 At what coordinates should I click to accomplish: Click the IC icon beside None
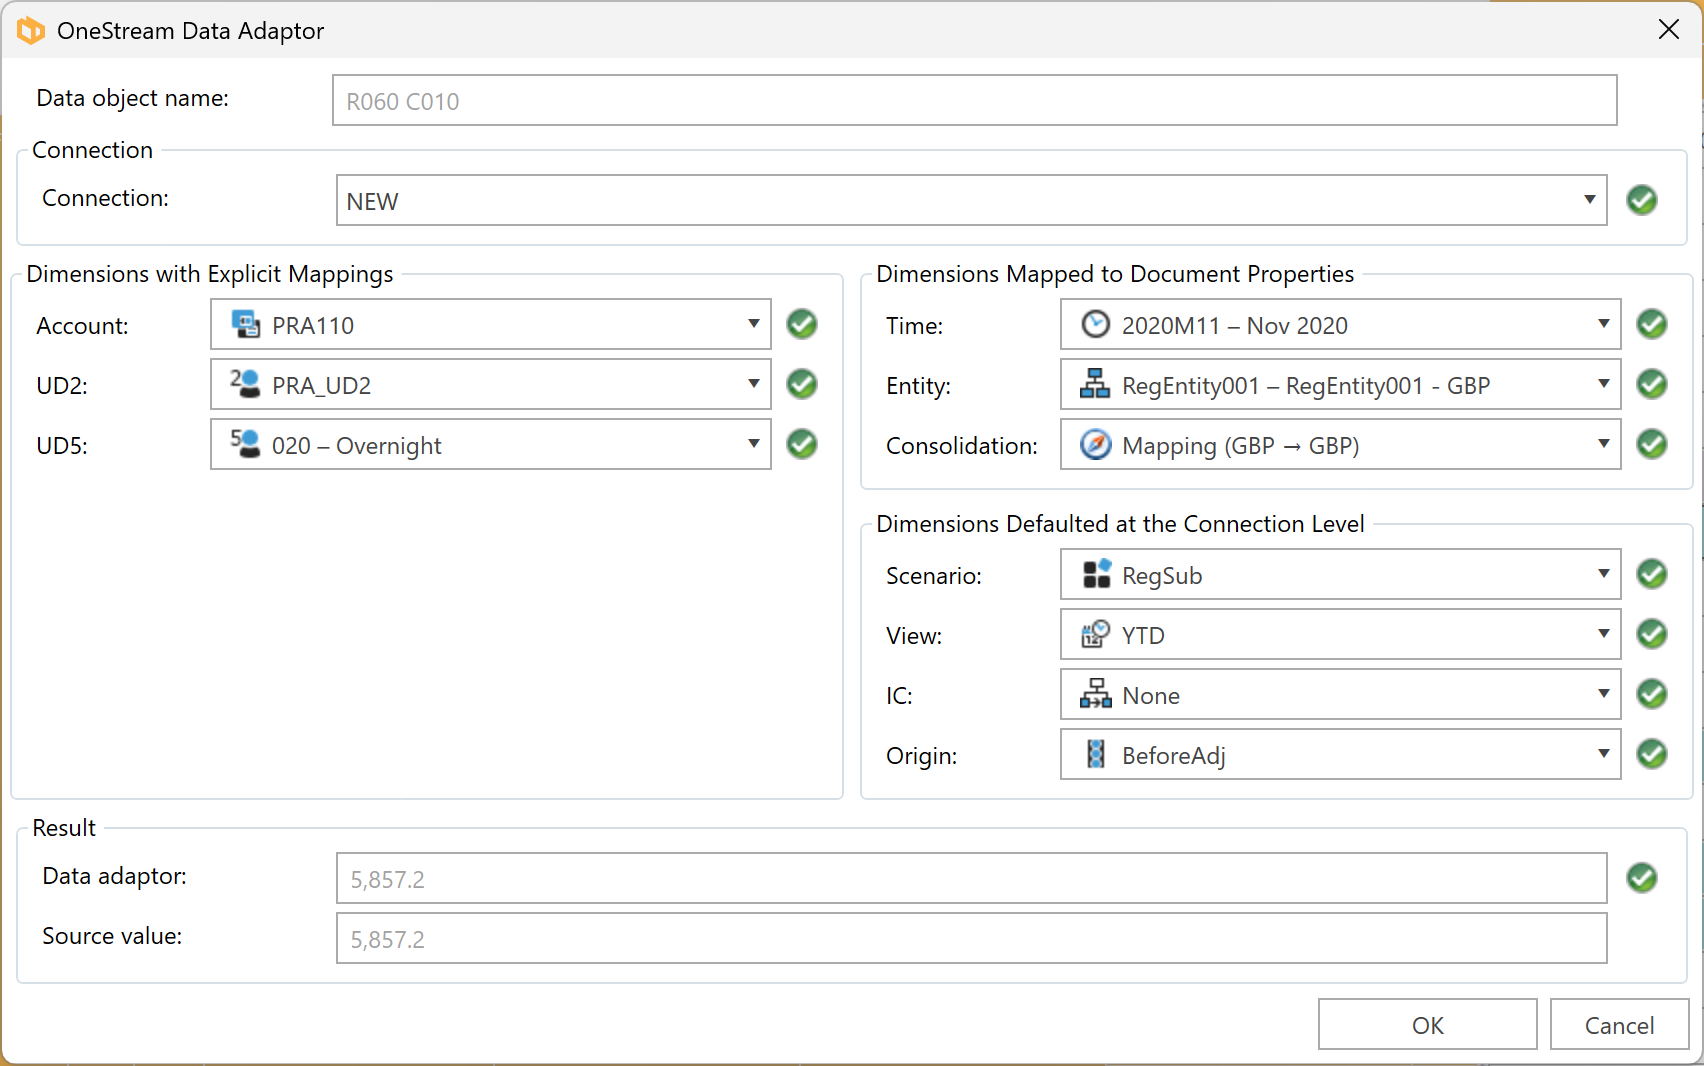(x=1095, y=694)
